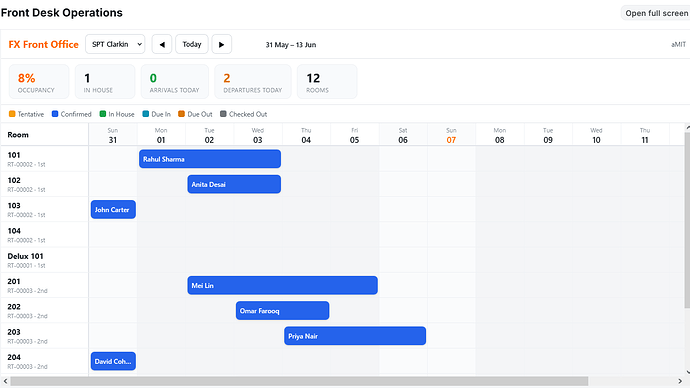Jump to Today on the calendar
Viewport: 690px width, 388px height.
[x=192, y=44]
